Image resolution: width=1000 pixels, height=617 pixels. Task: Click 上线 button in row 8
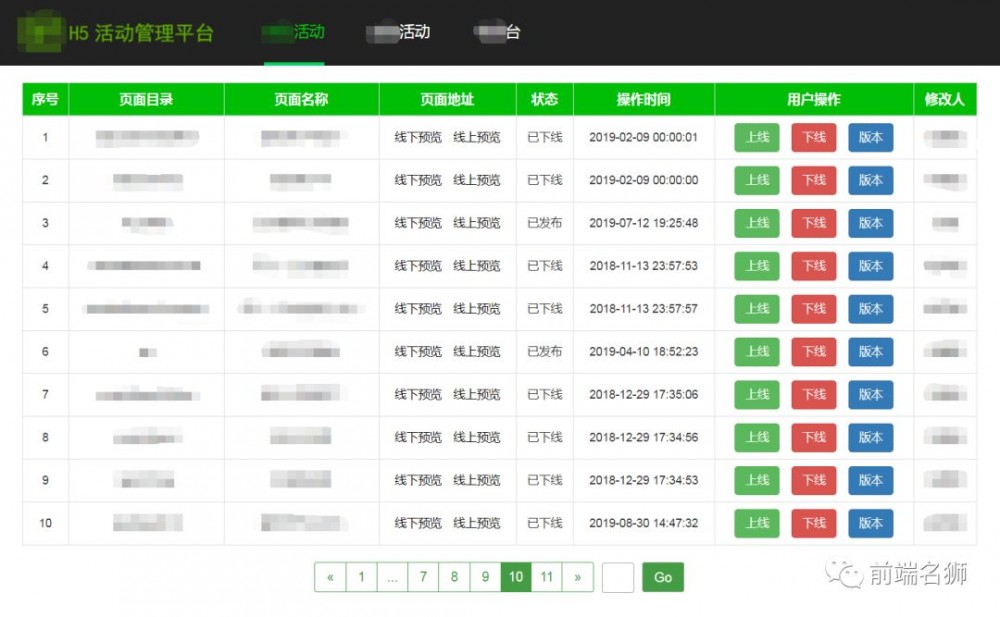(x=756, y=437)
